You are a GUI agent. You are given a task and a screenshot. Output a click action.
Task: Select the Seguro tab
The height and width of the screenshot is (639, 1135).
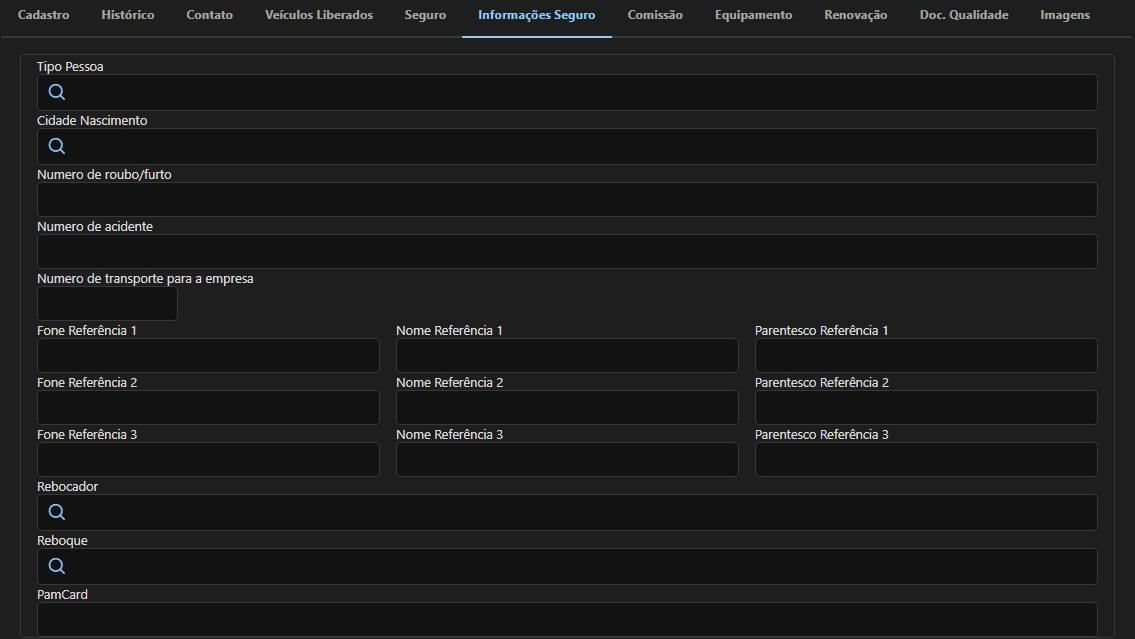pos(425,15)
